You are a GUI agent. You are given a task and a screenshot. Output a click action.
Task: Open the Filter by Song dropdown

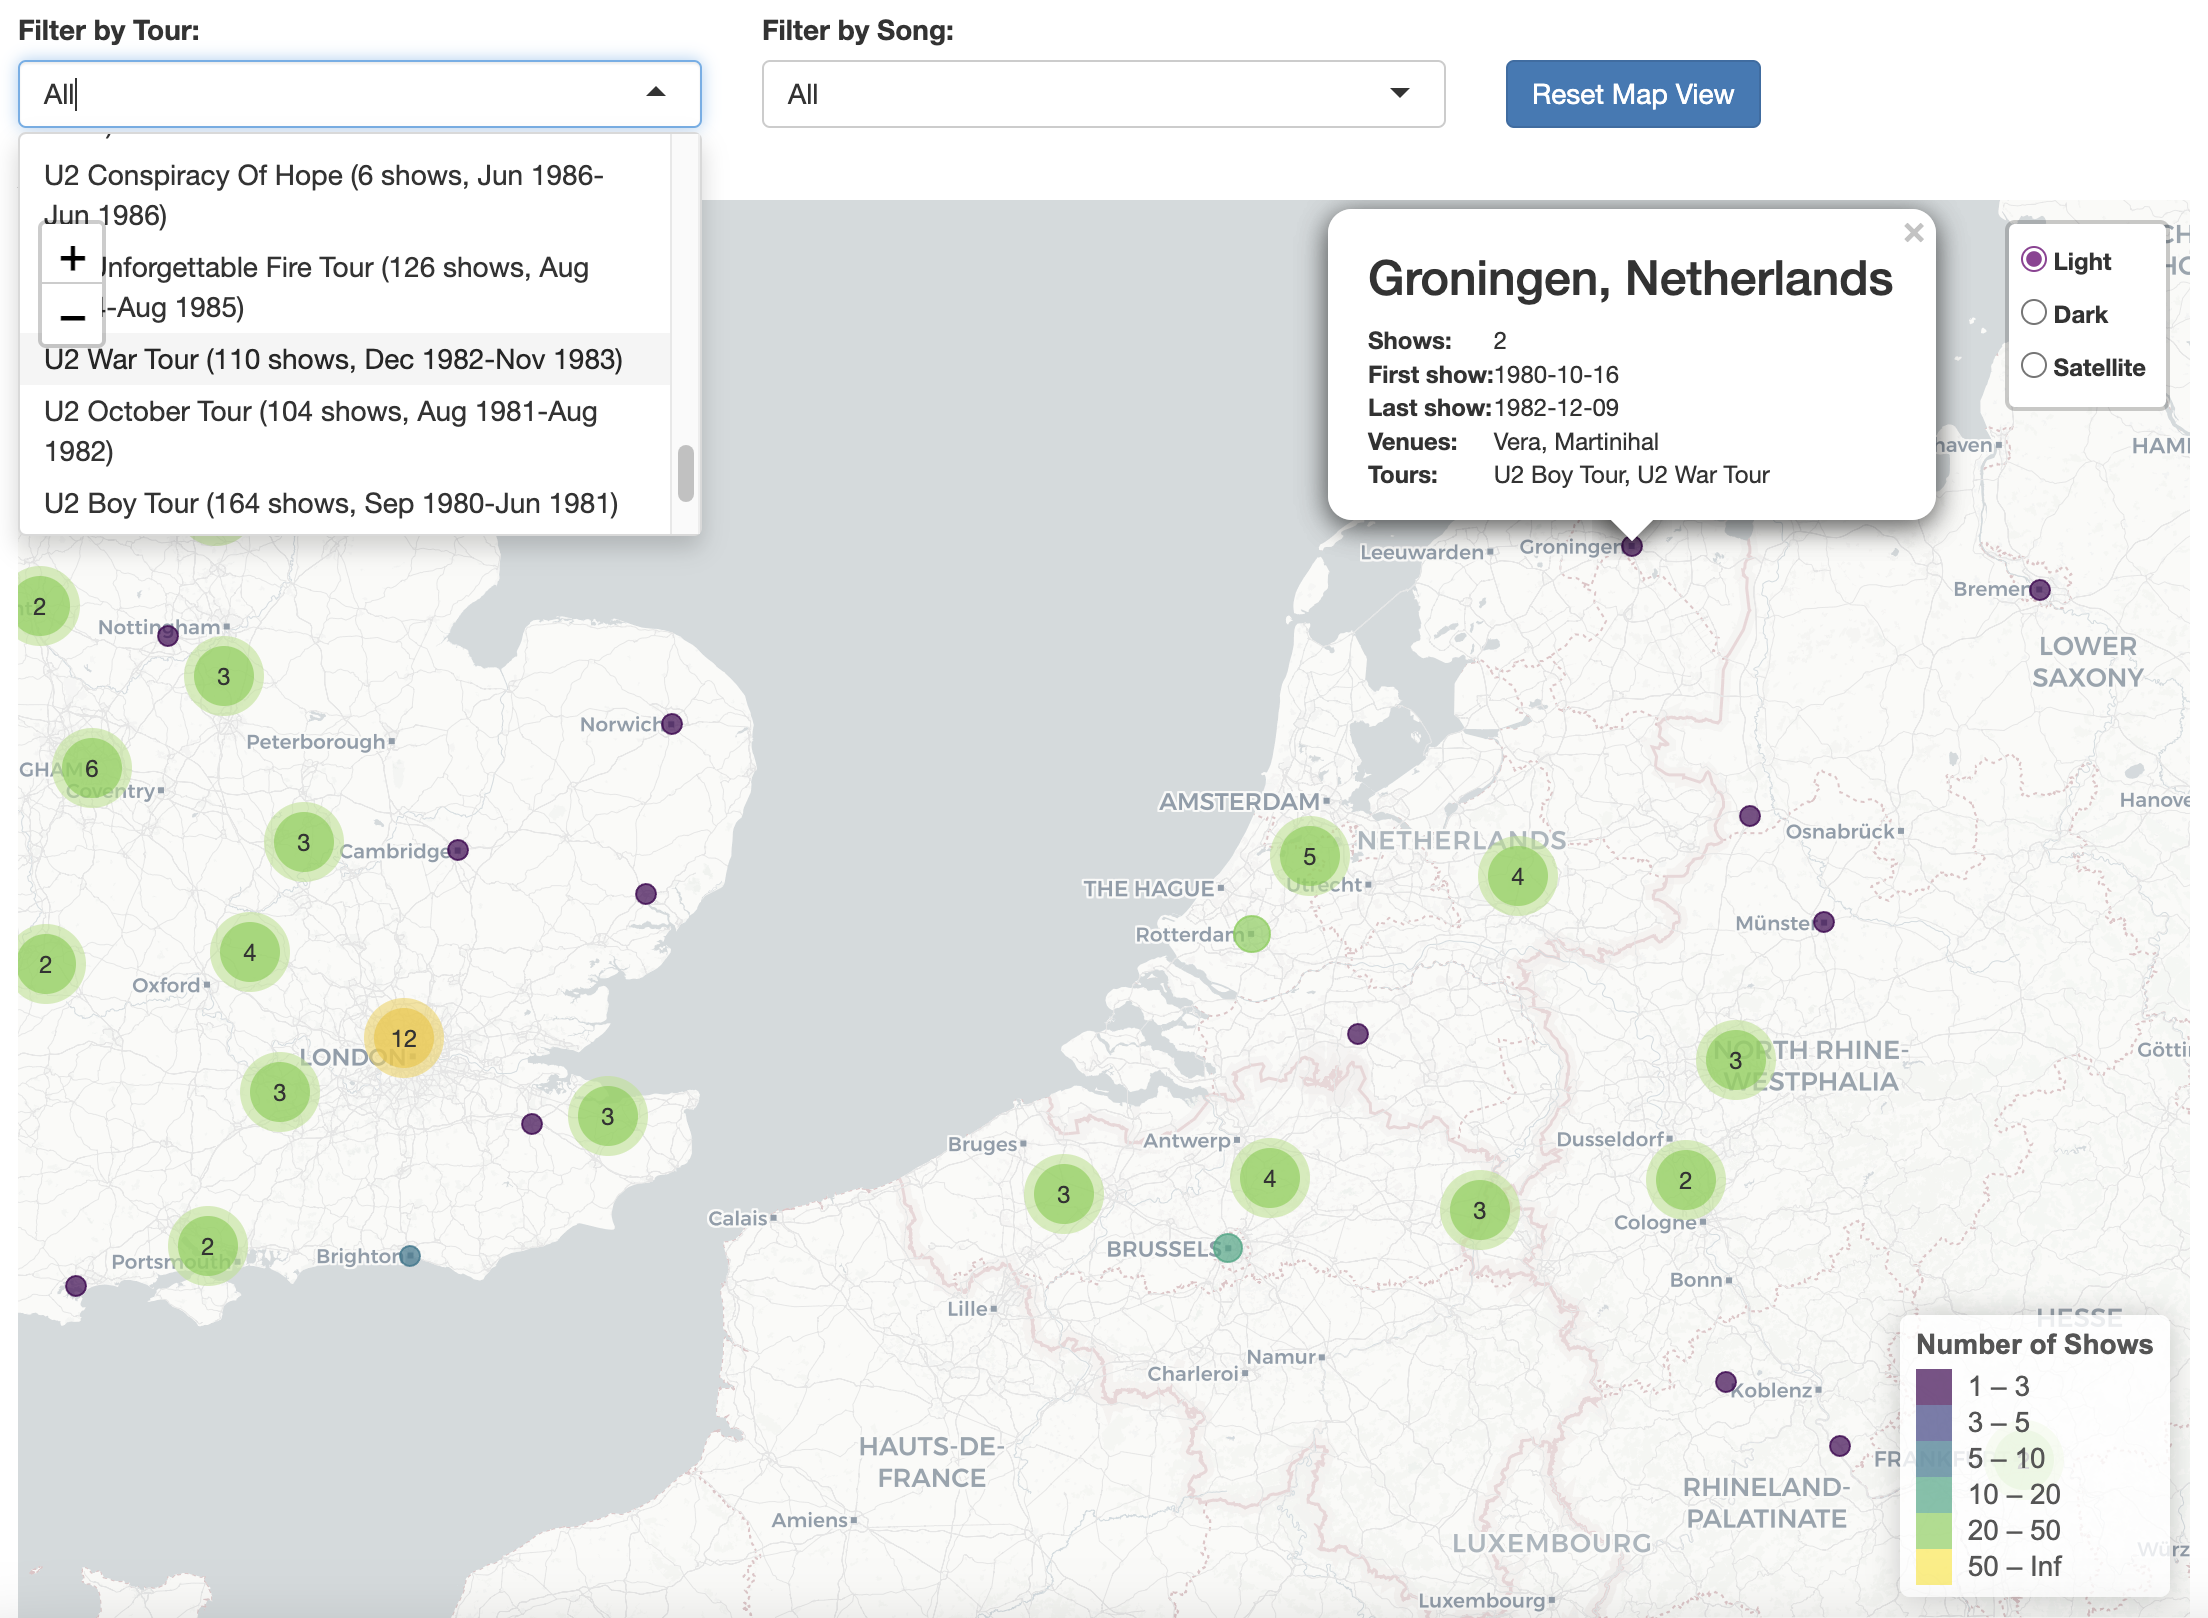(1102, 94)
